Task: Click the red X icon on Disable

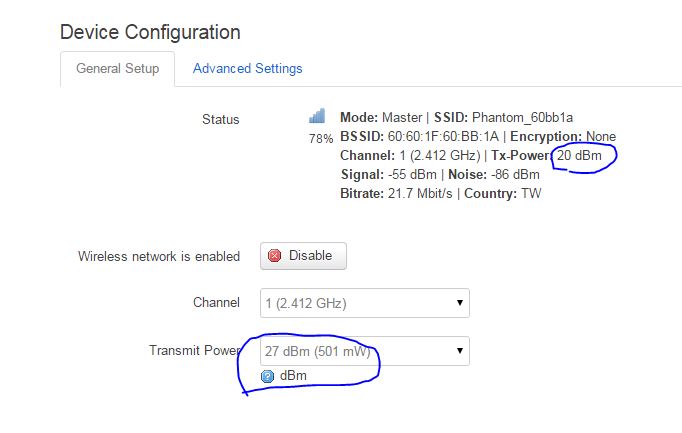Action: [x=274, y=256]
